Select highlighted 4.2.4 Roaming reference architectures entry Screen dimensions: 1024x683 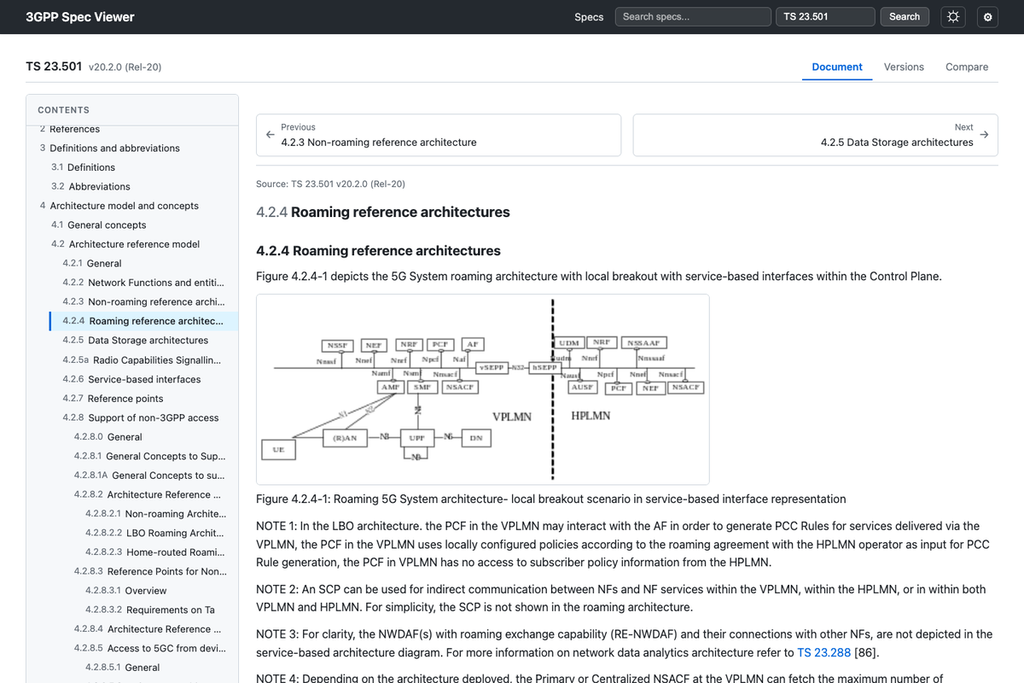tap(144, 321)
